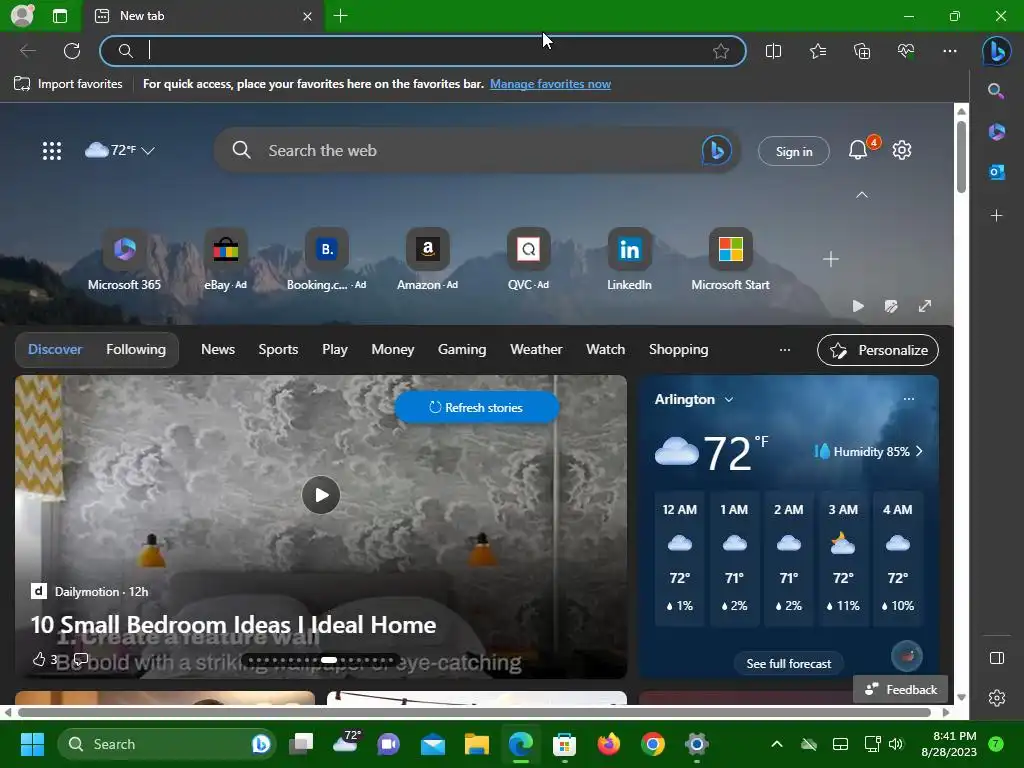Click the browser refresh button

(72, 51)
